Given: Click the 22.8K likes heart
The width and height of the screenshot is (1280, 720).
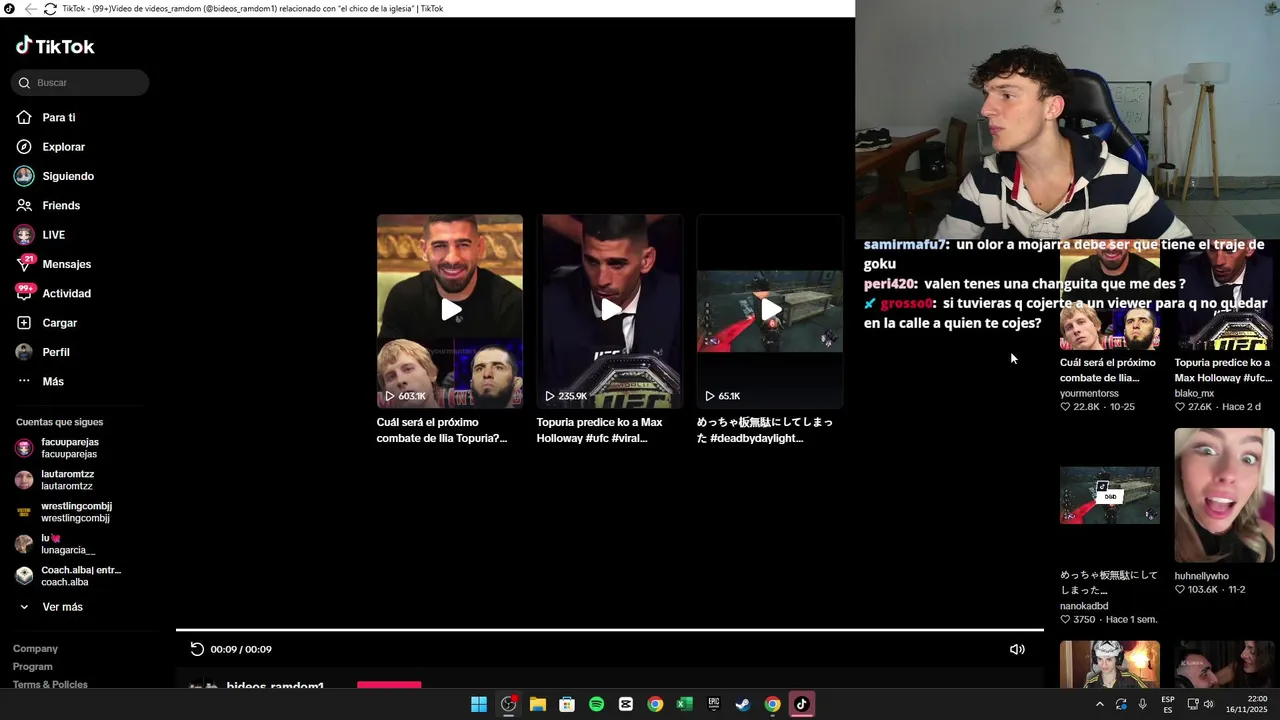Looking at the screenshot, I should [1065, 407].
